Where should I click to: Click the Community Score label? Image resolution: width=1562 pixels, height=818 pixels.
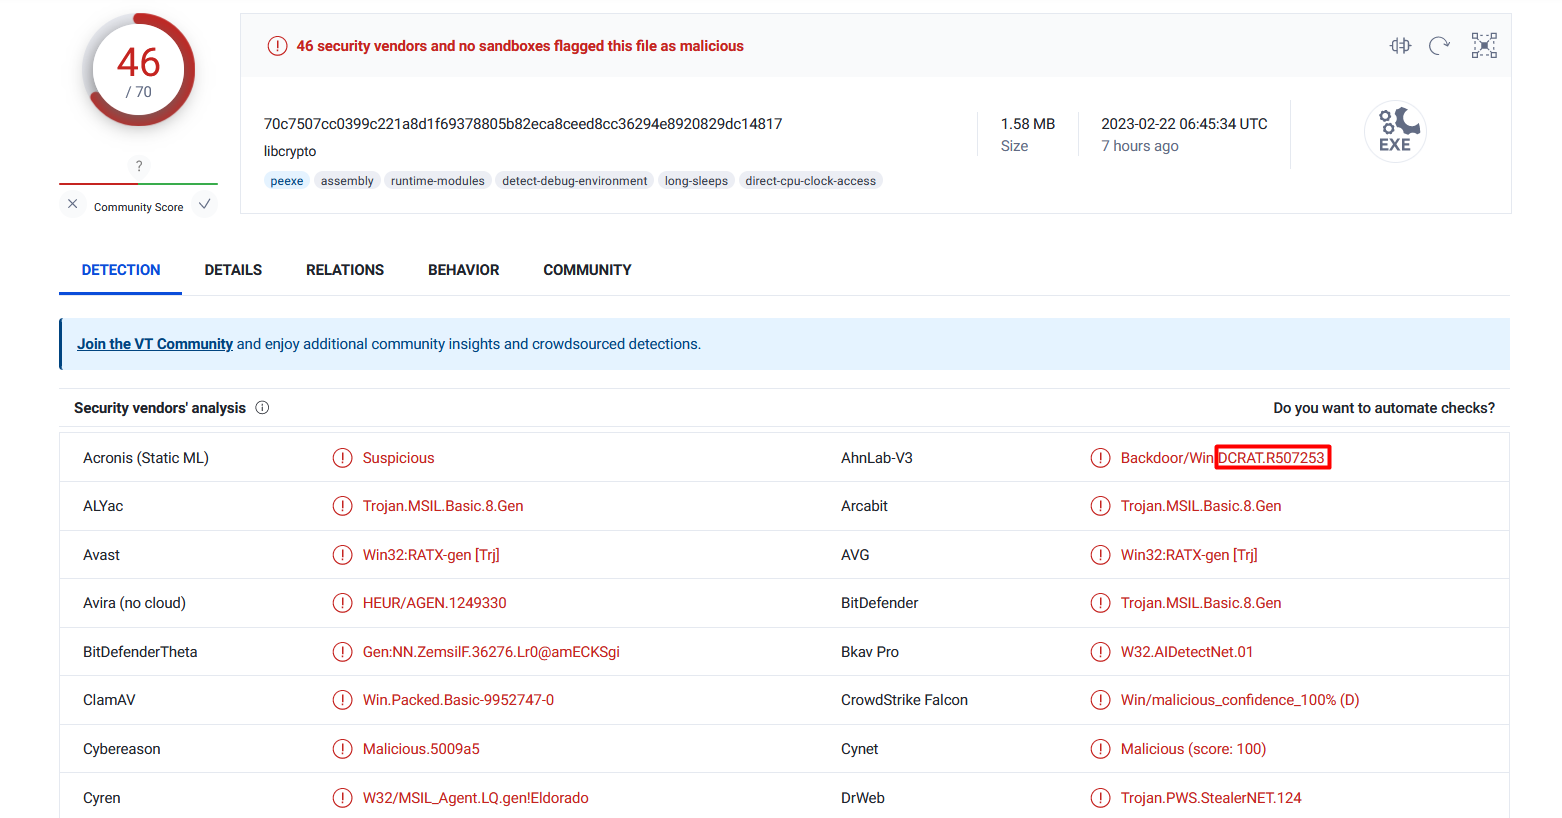coord(139,207)
